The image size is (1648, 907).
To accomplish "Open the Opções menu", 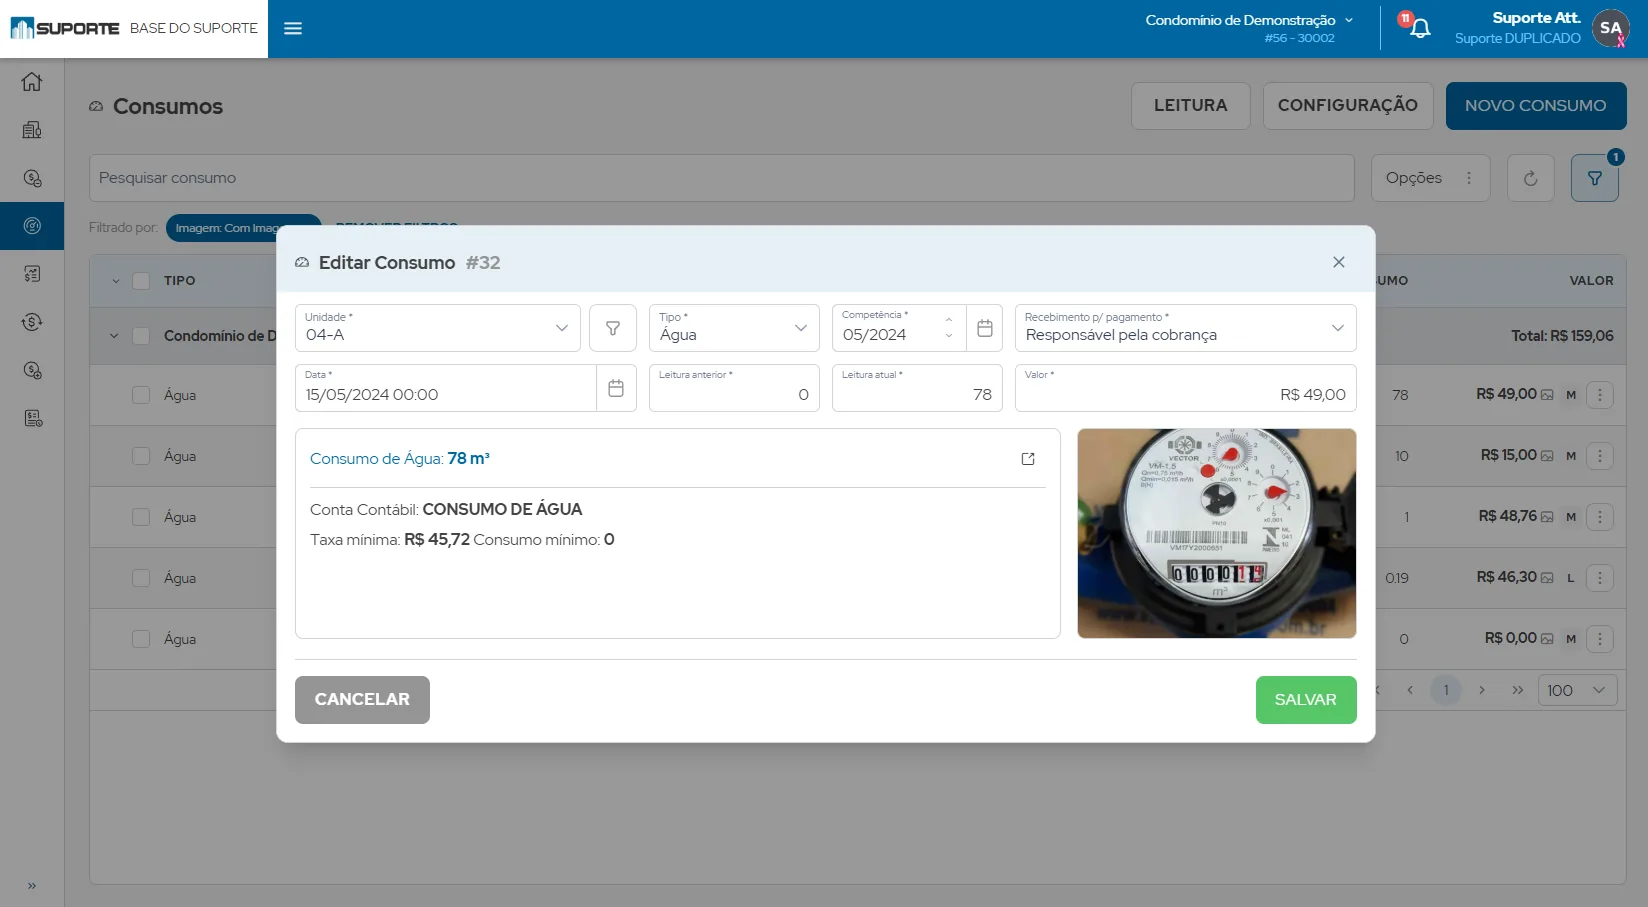I will 1430,178.
